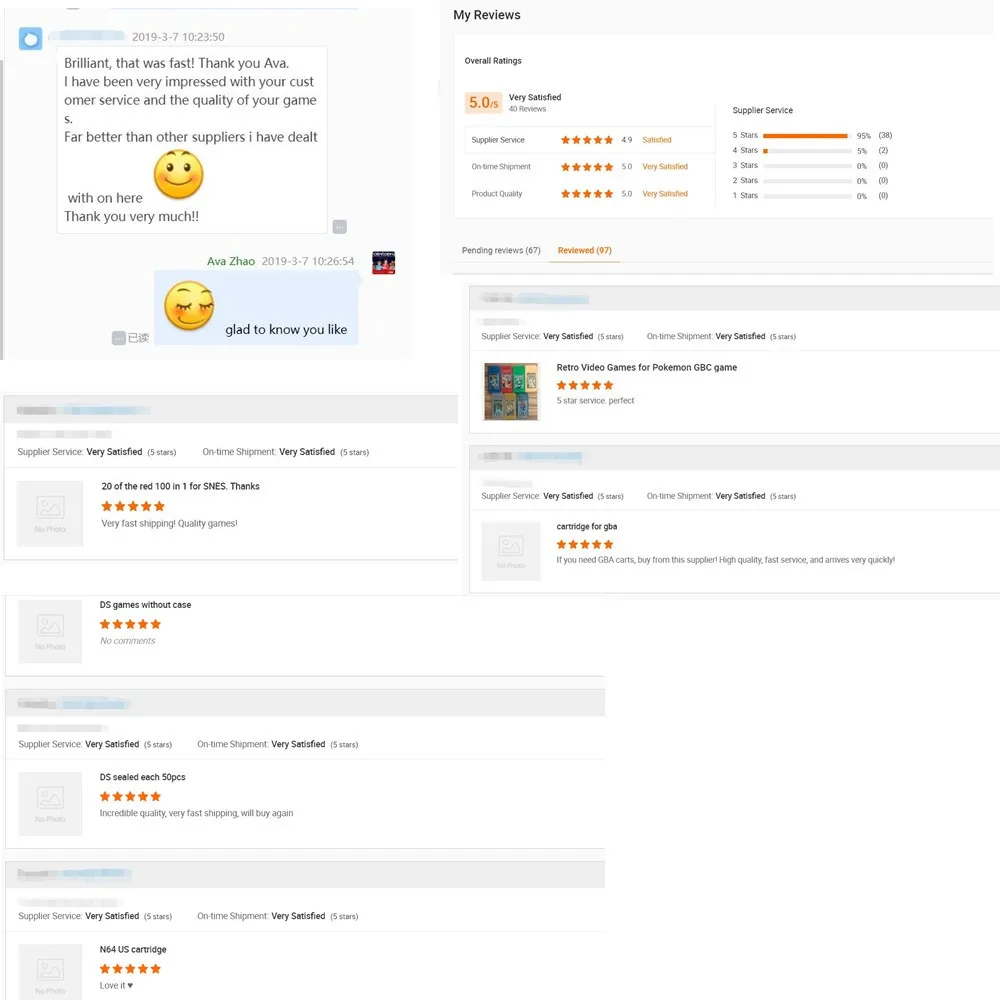
Task: Click the N64 US cartridge review title
Action: coord(133,949)
